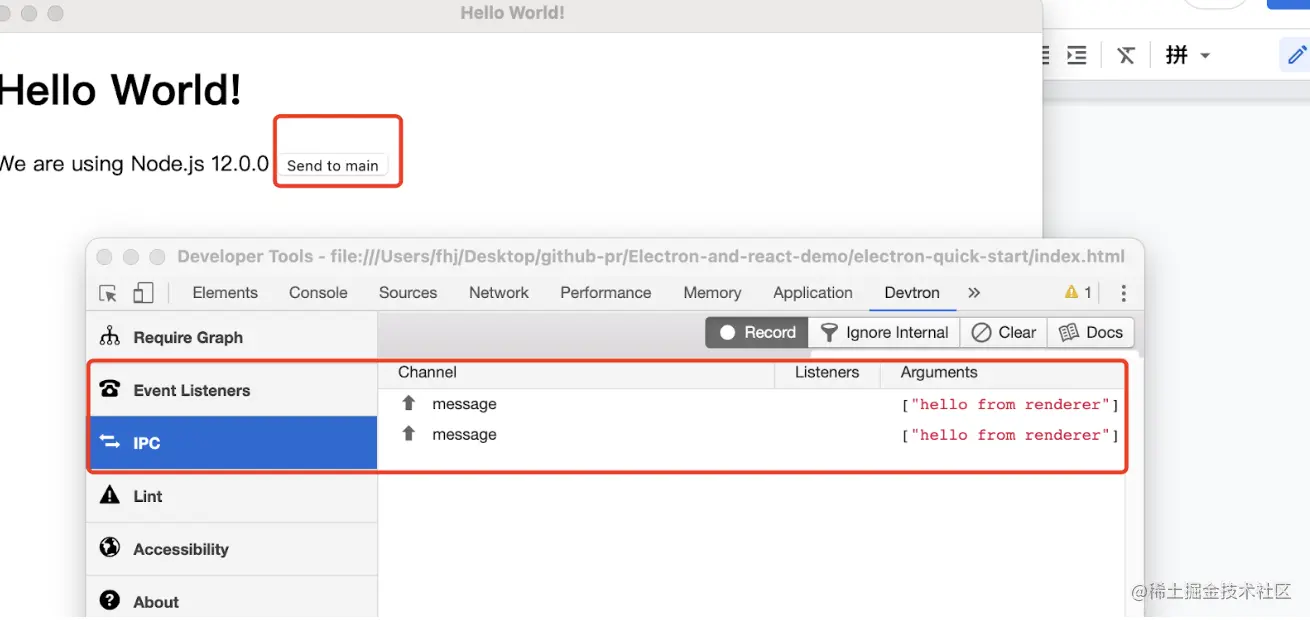The width and height of the screenshot is (1310, 620).
Task: Open the Performance tab
Action: point(606,293)
